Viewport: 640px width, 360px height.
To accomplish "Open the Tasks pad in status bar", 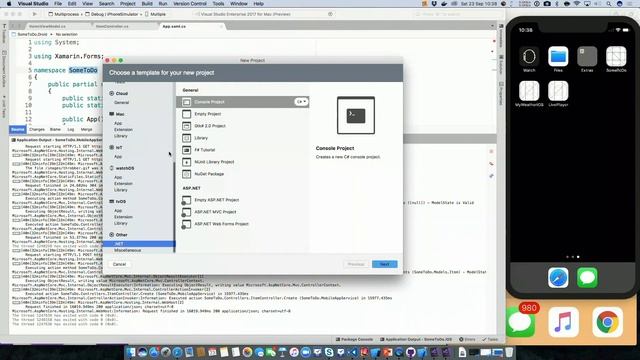I will (490, 339).
